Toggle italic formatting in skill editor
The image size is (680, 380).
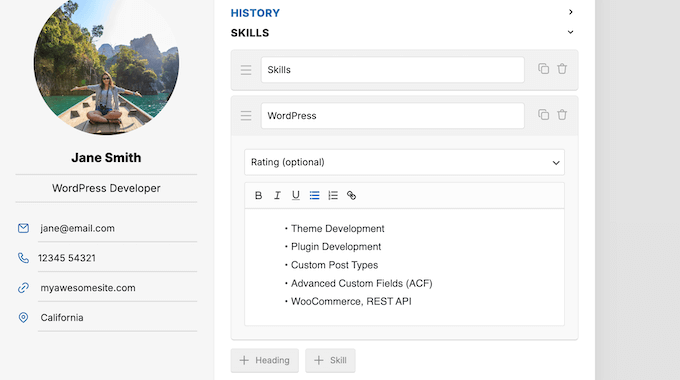pyautogui.click(x=277, y=196)
